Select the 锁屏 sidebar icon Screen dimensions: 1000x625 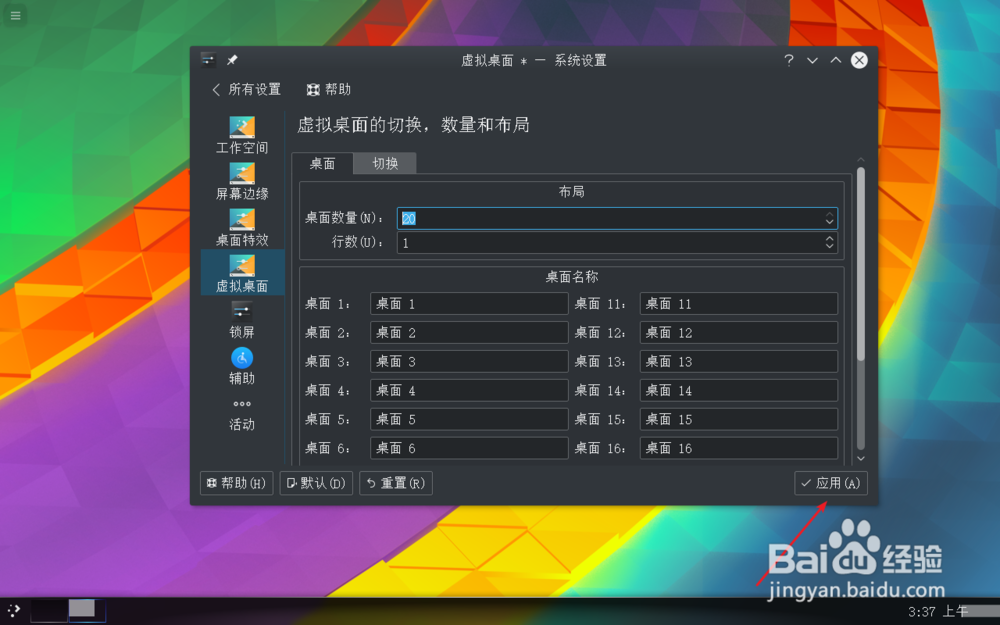coord(241,319)
